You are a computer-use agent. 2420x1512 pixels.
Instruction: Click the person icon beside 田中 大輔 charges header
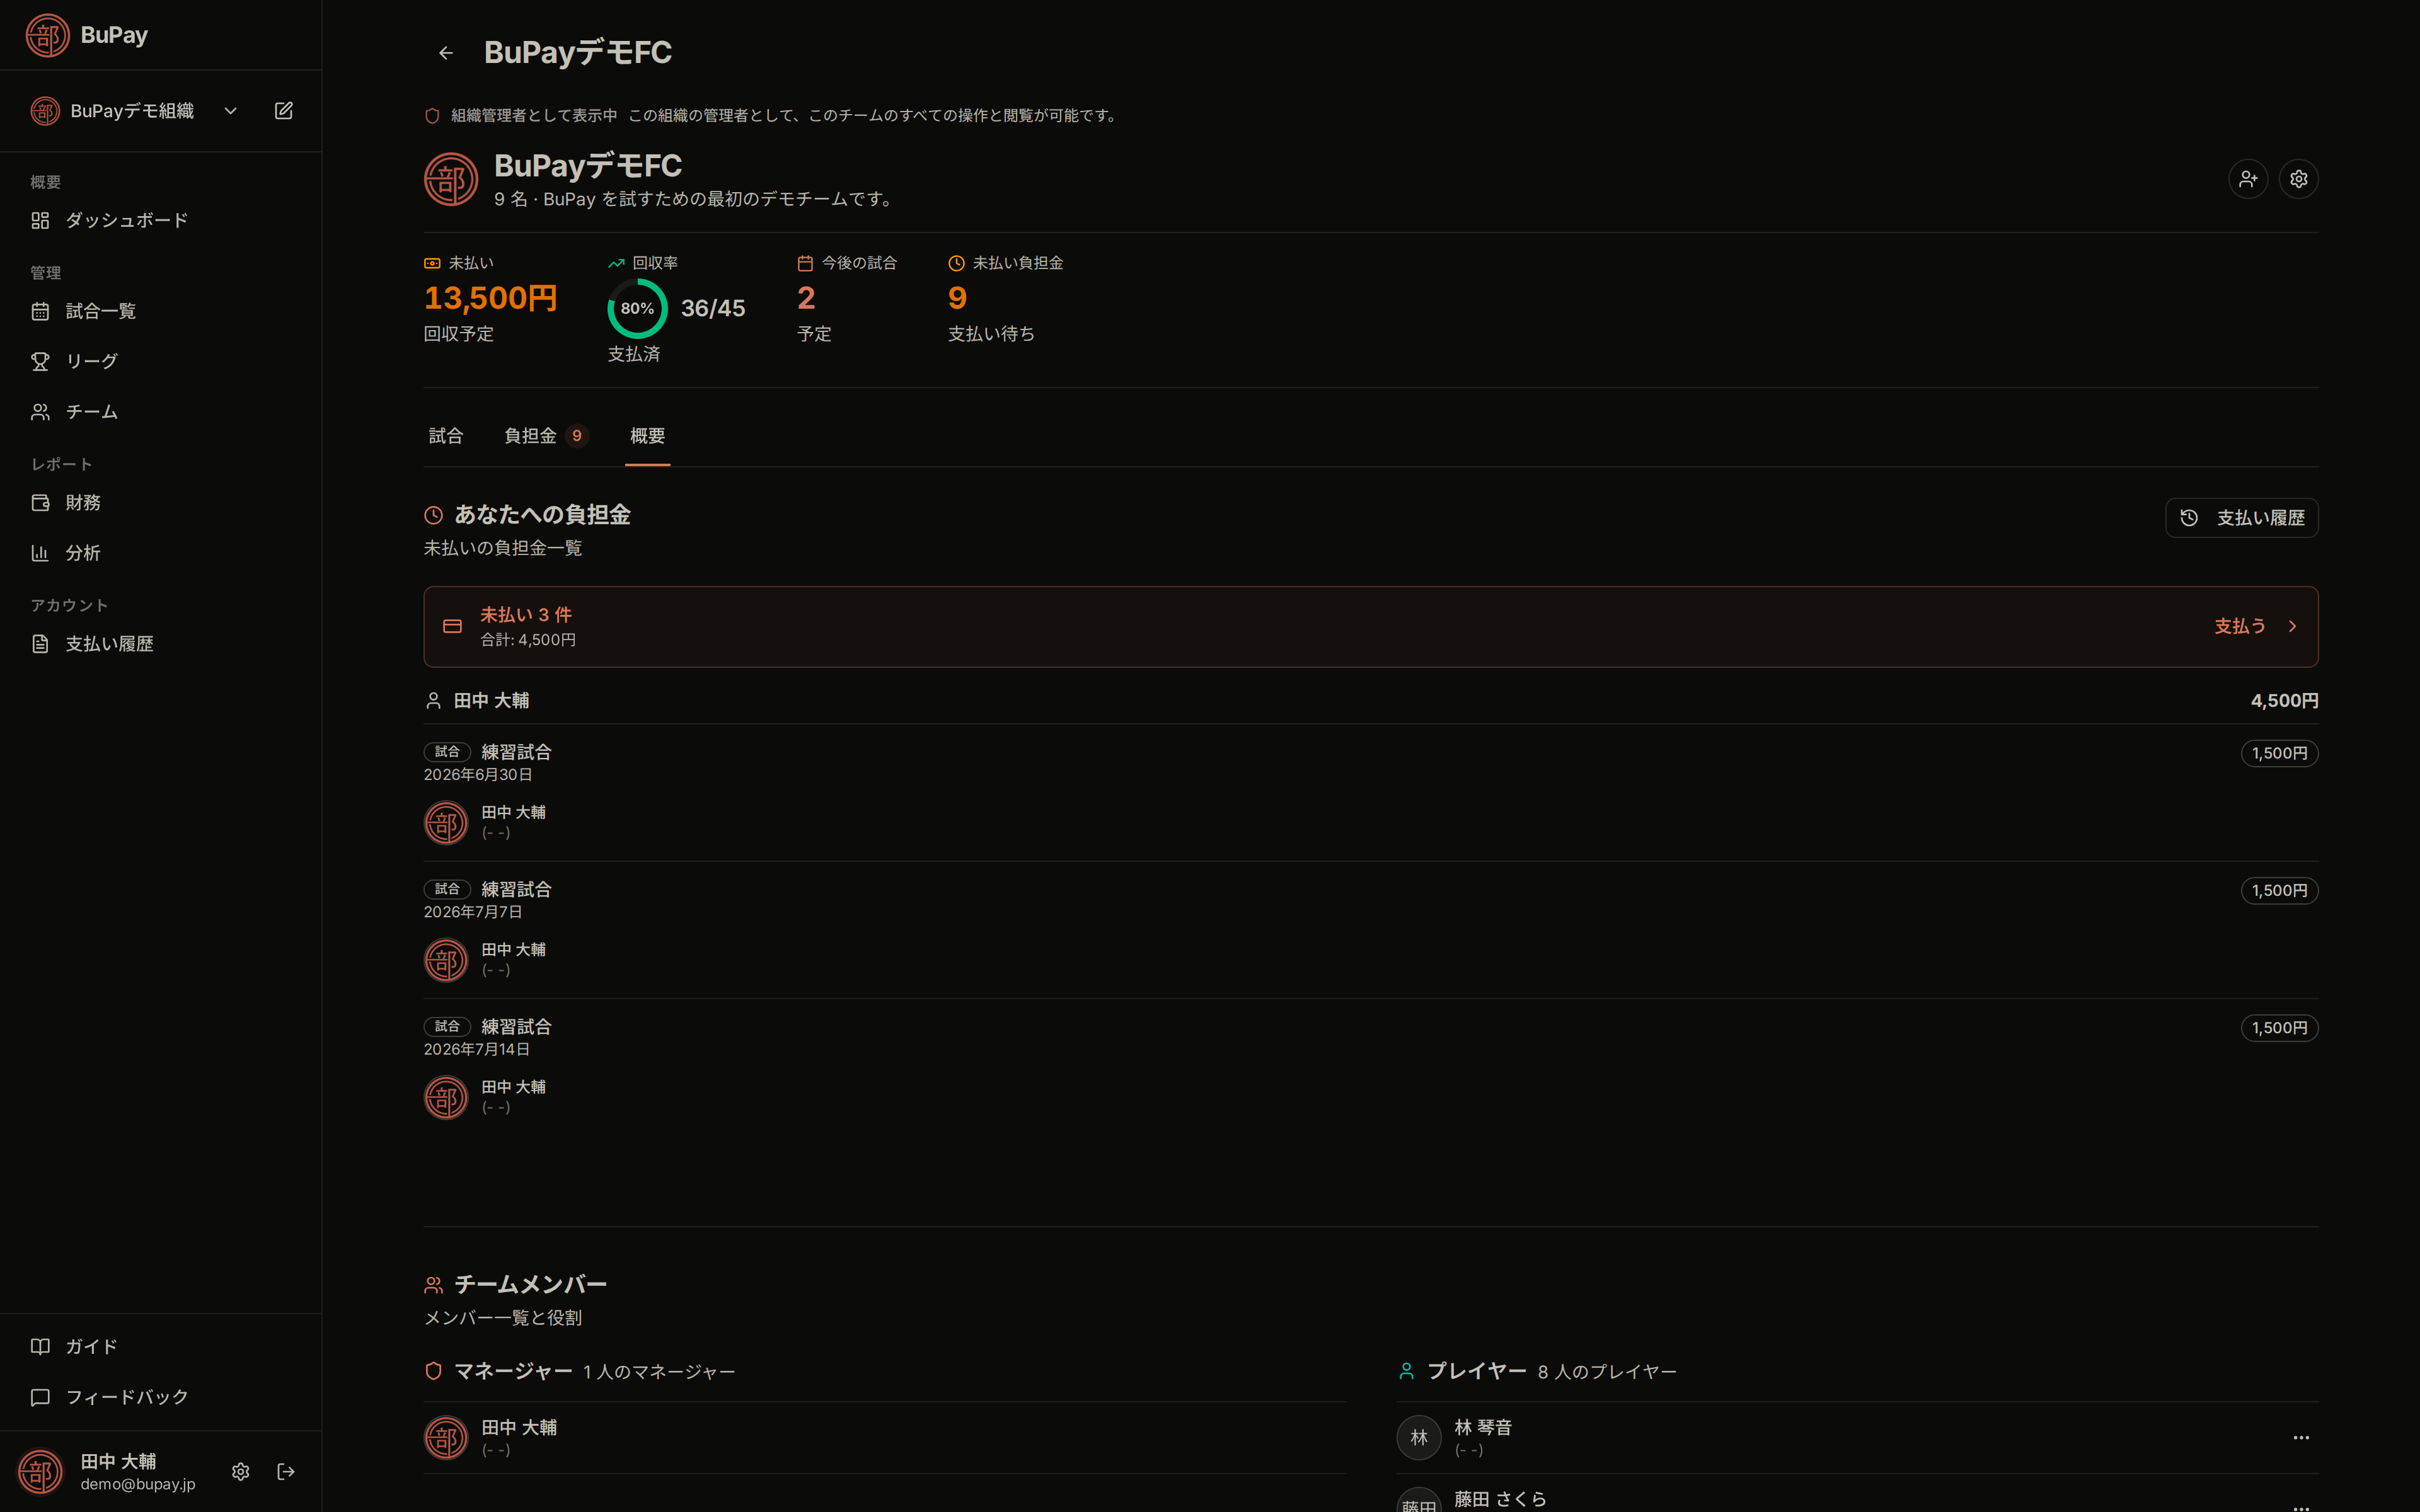click(x=433, y=701)
